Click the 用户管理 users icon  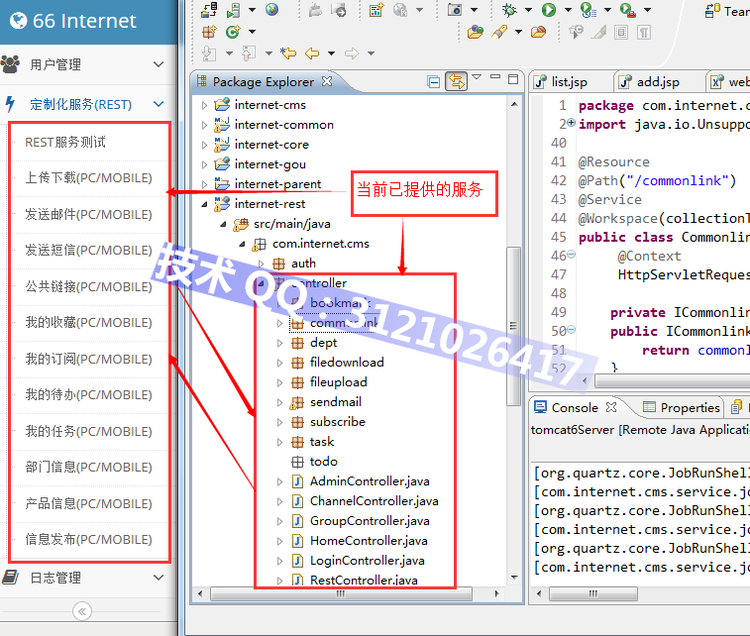pos(11,64)
